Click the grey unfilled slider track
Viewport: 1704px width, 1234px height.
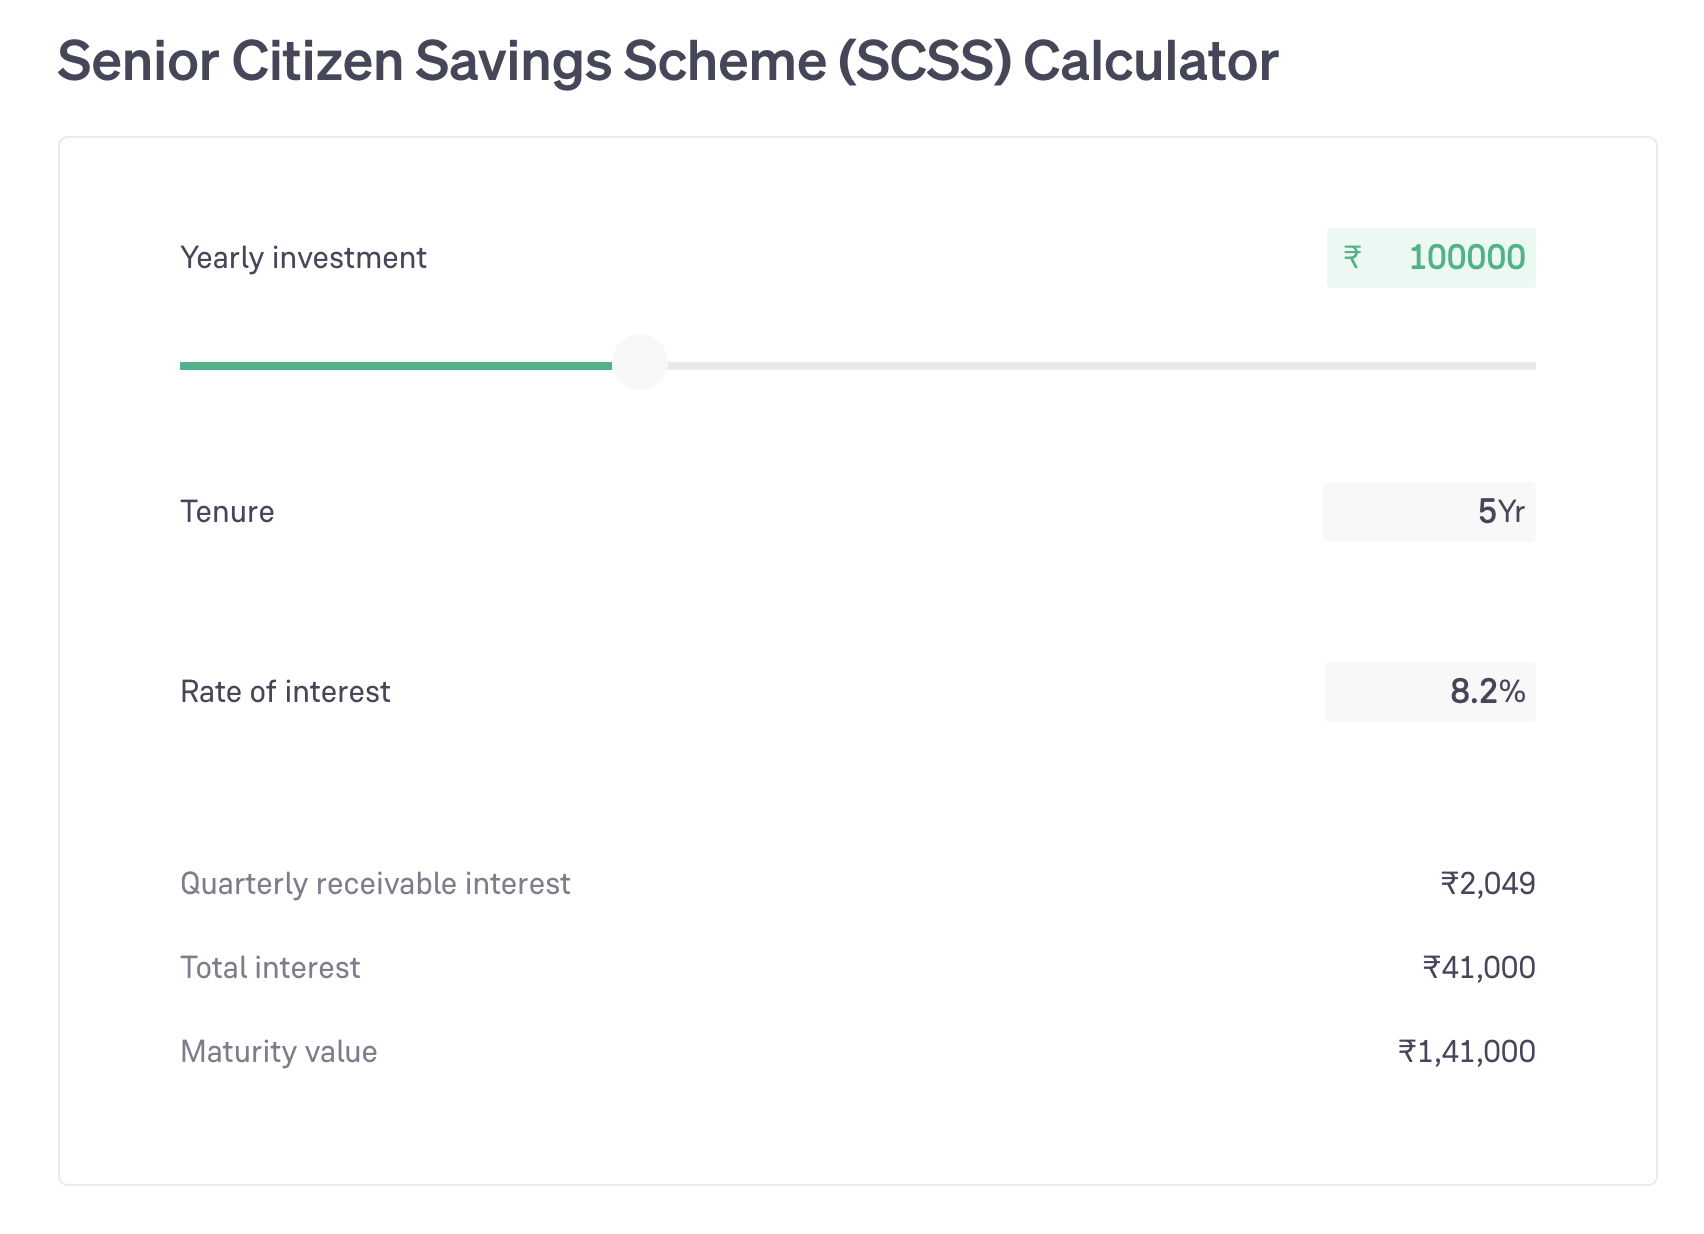click(x=1100, y=366)
